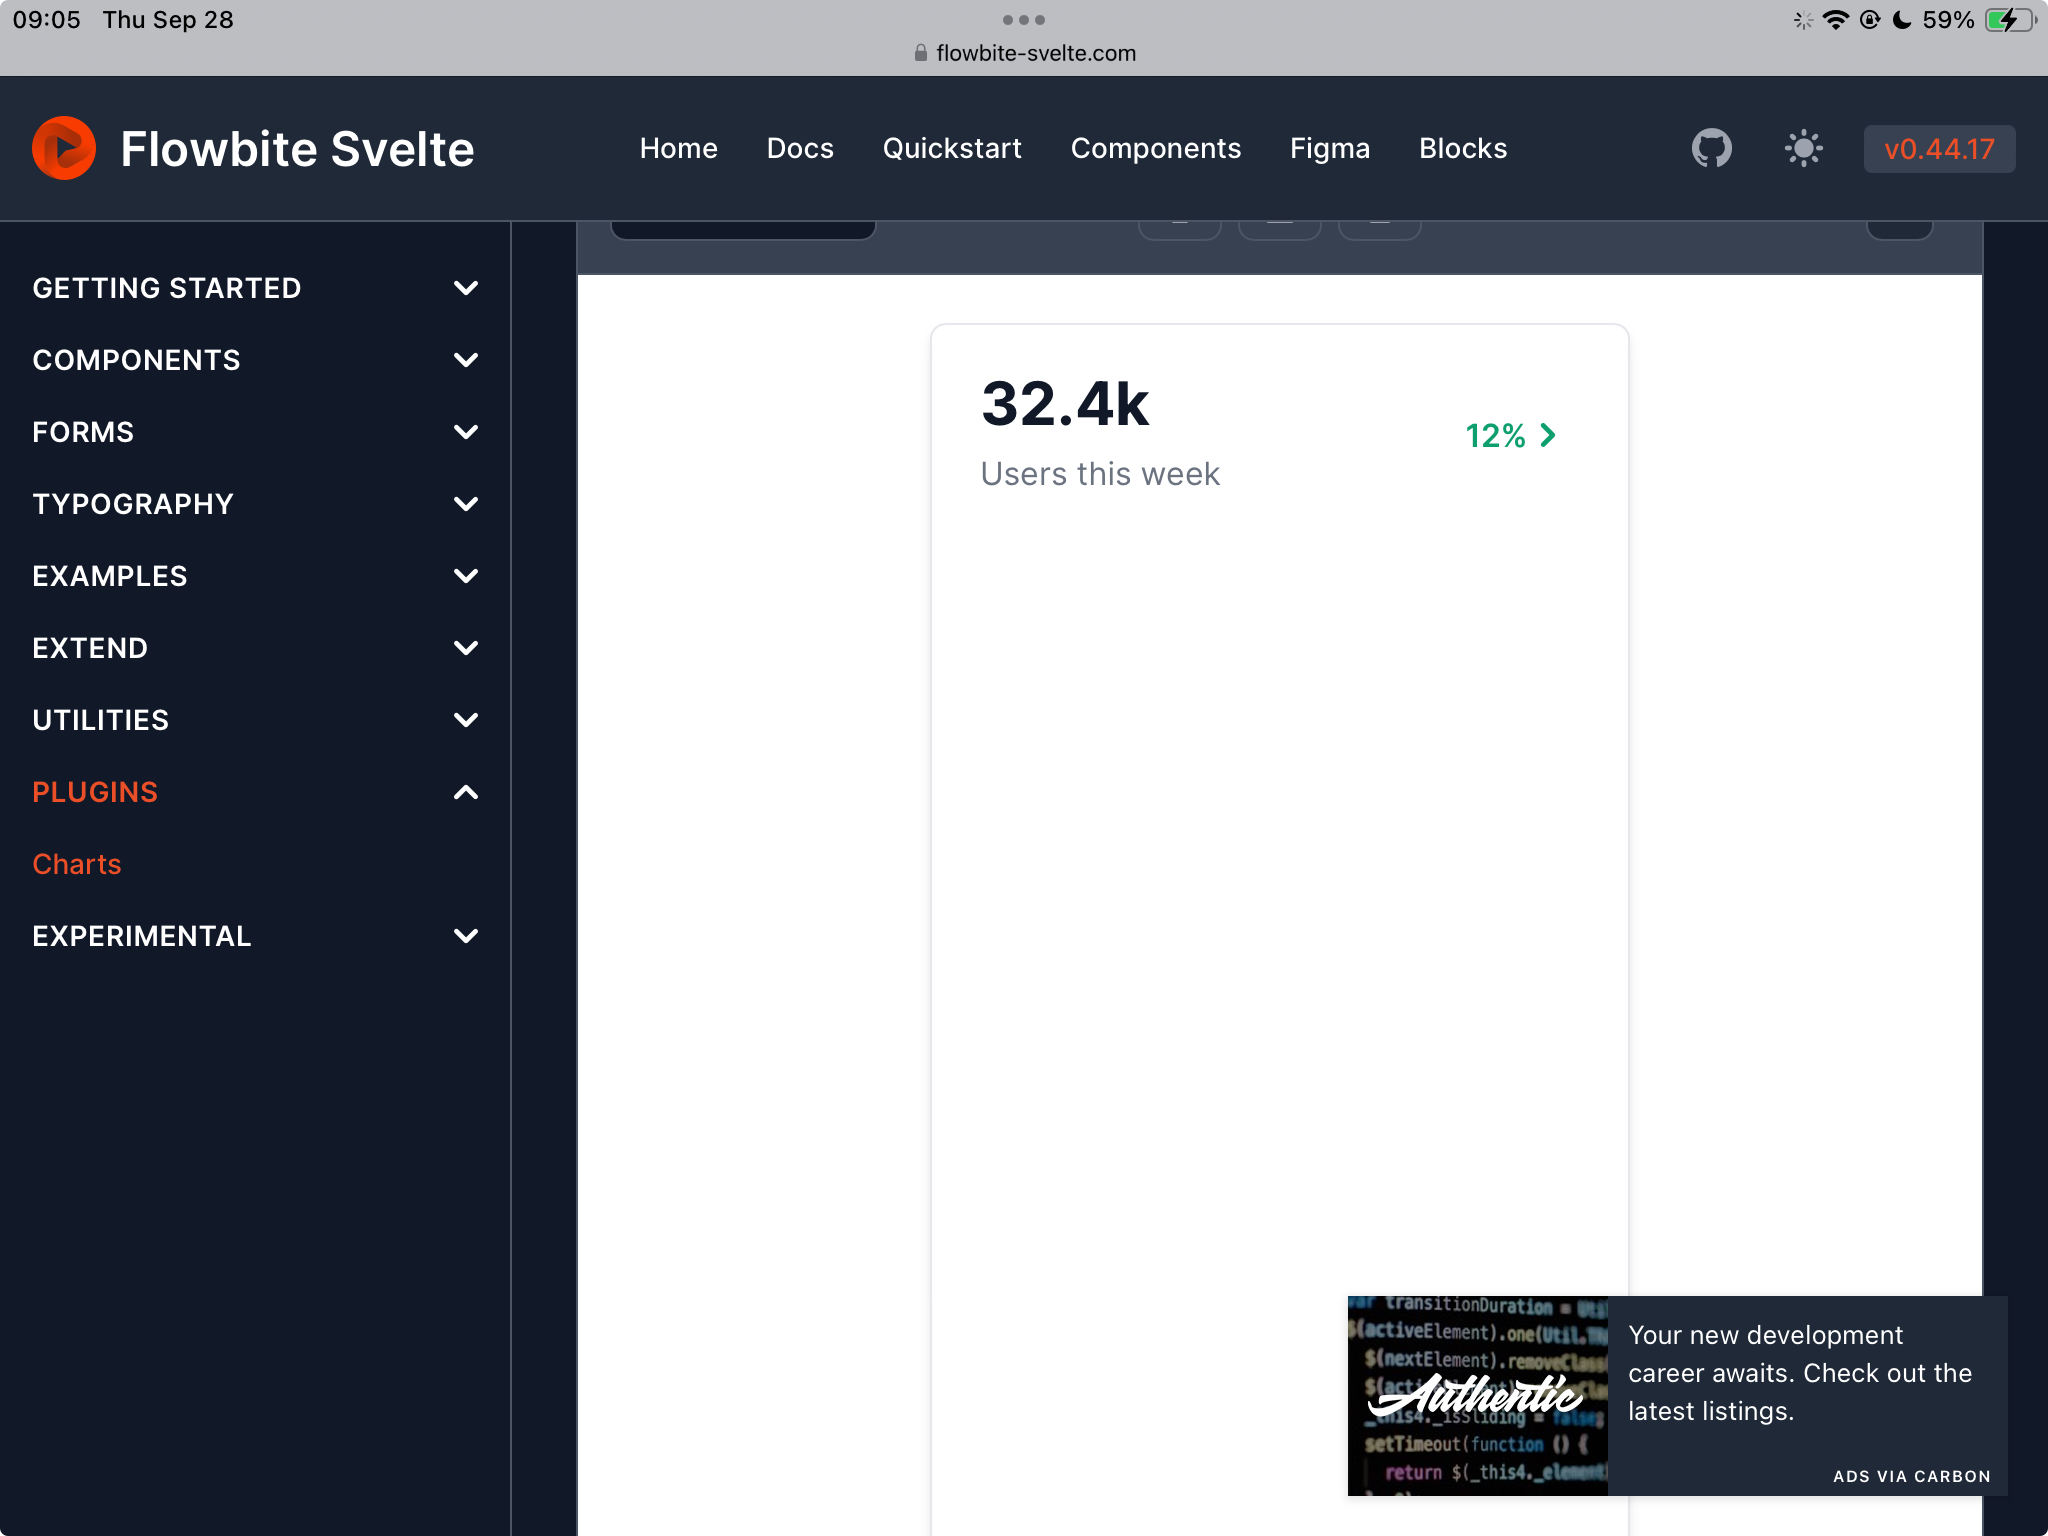Navigate to Quickstart
2048x1536 pixels.
(951, 148)
